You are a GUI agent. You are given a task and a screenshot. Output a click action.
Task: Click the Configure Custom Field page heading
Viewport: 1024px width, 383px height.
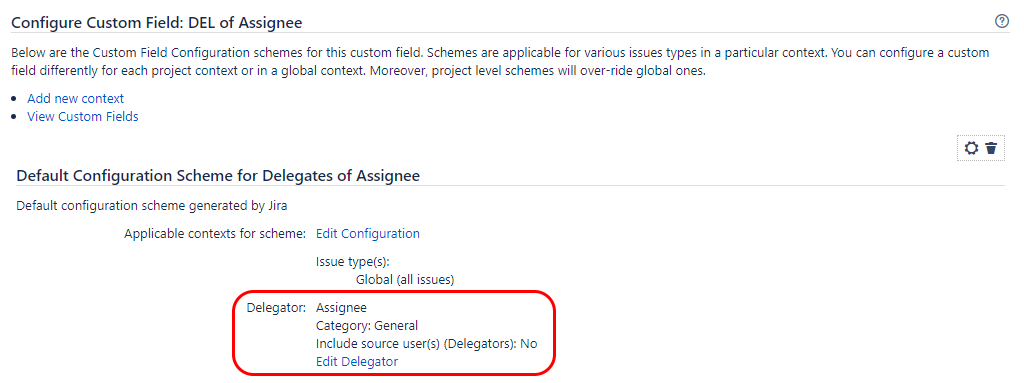pyautogui.click(x=157, y=23)
